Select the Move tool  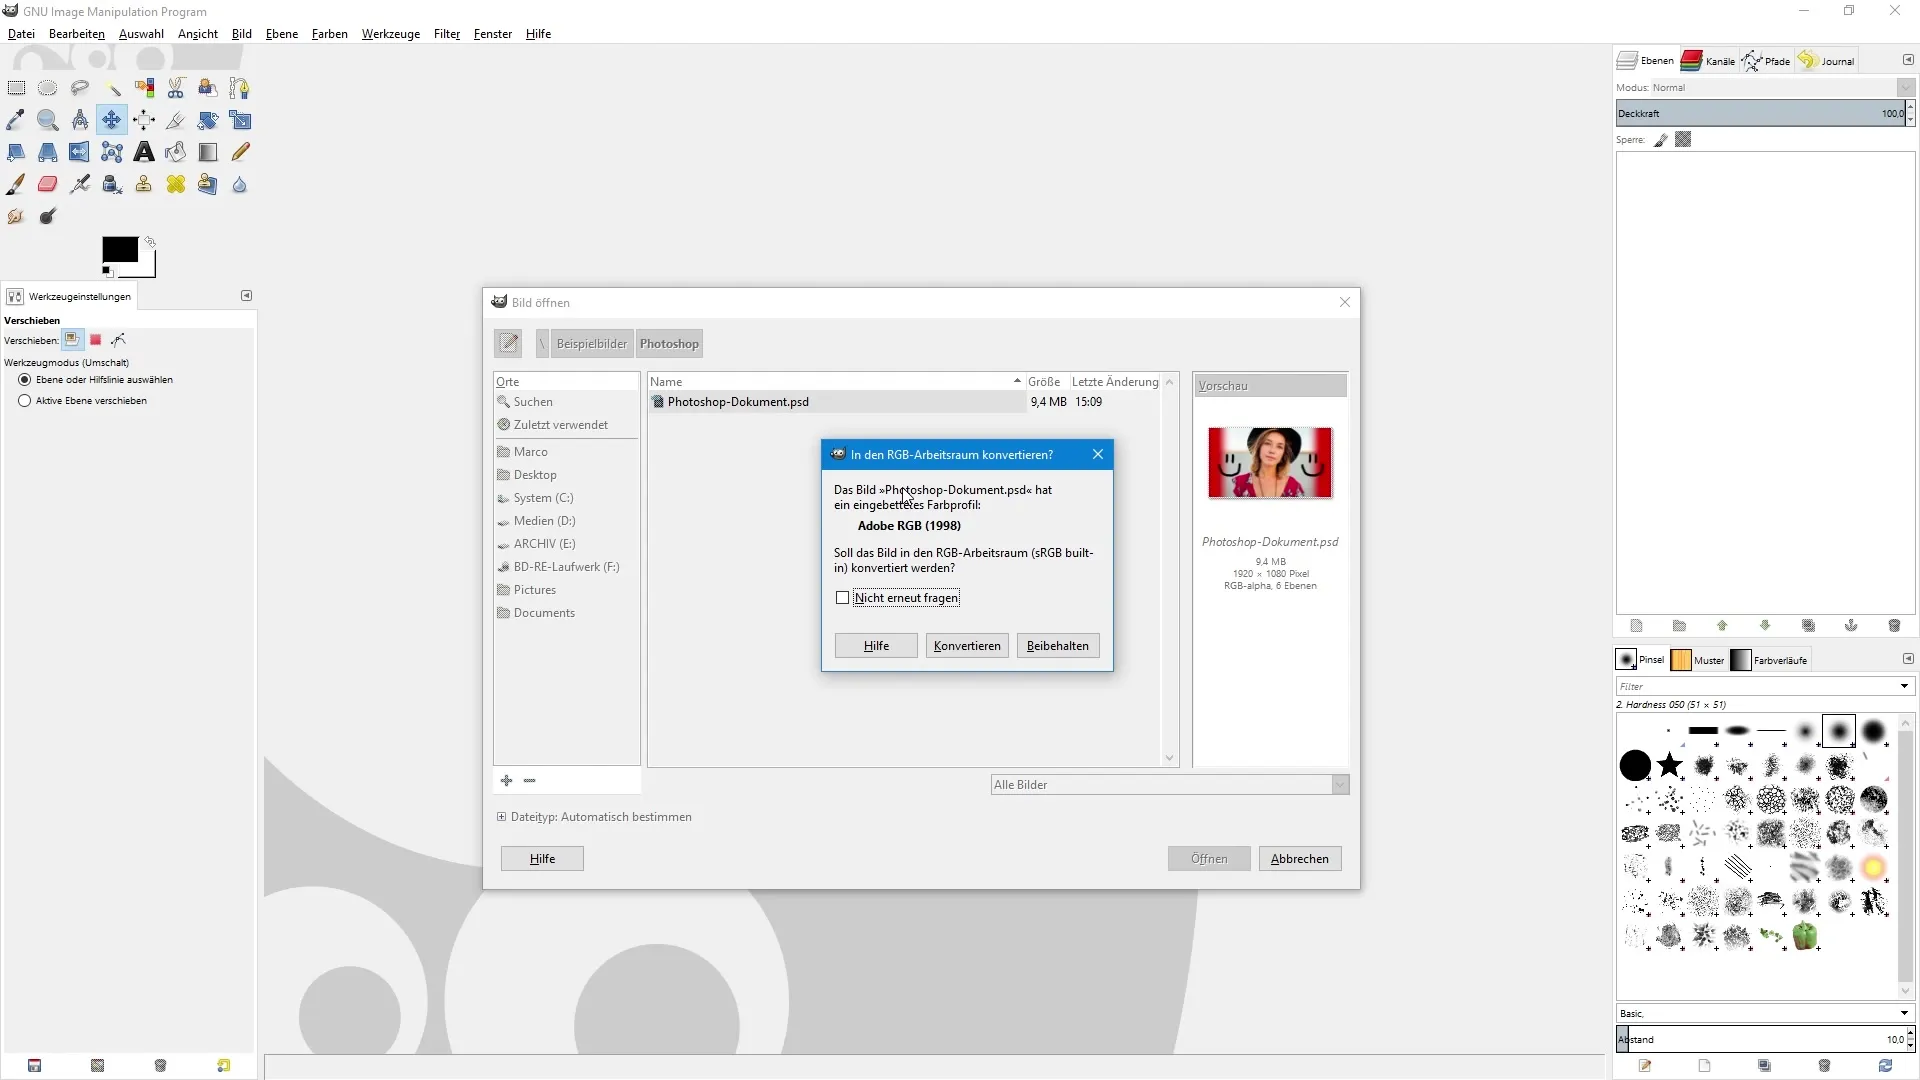point(112,120)
